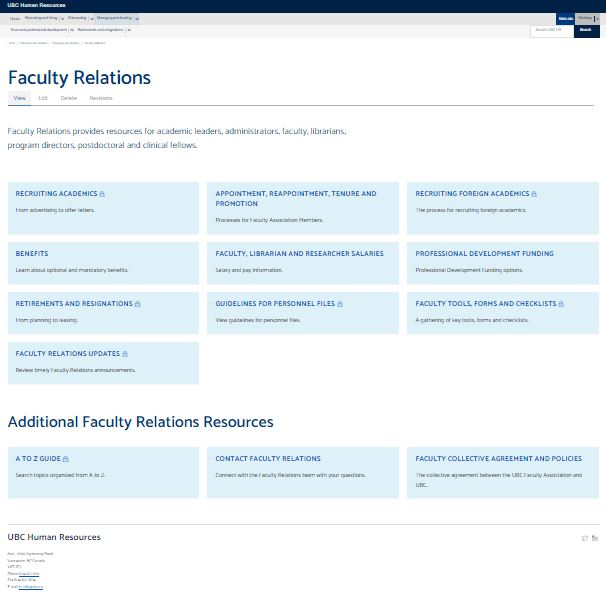Open the Twitter icon in the footer
Viewport: 606px width, 598px height.
[585, 538]
